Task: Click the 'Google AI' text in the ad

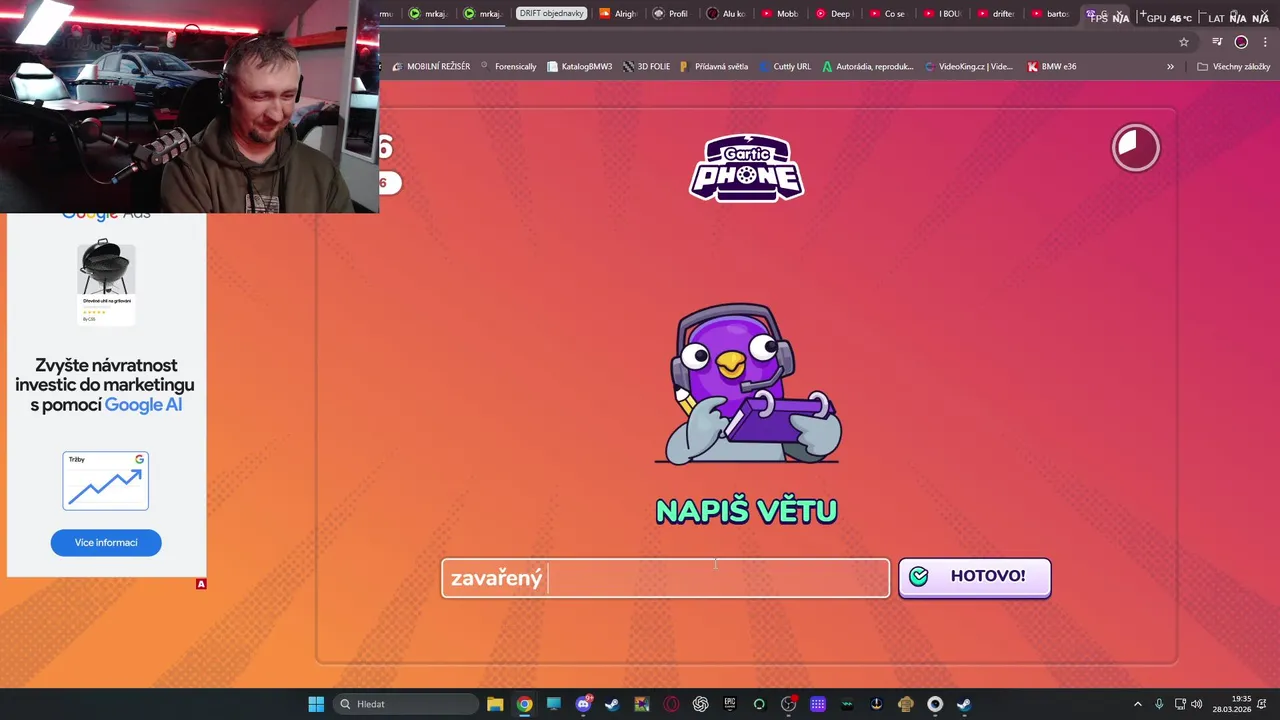Action: coord(143,405)
